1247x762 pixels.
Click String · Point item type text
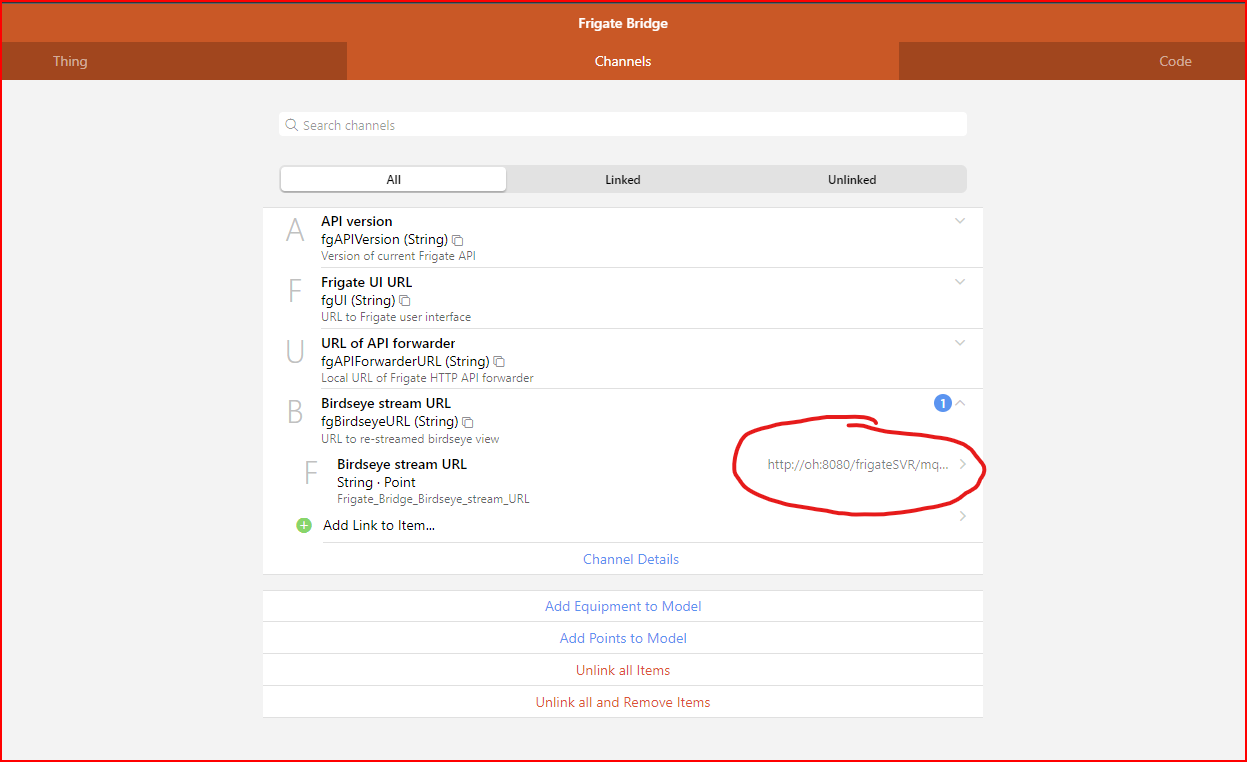pyautogui.click(x=376, y=482)
